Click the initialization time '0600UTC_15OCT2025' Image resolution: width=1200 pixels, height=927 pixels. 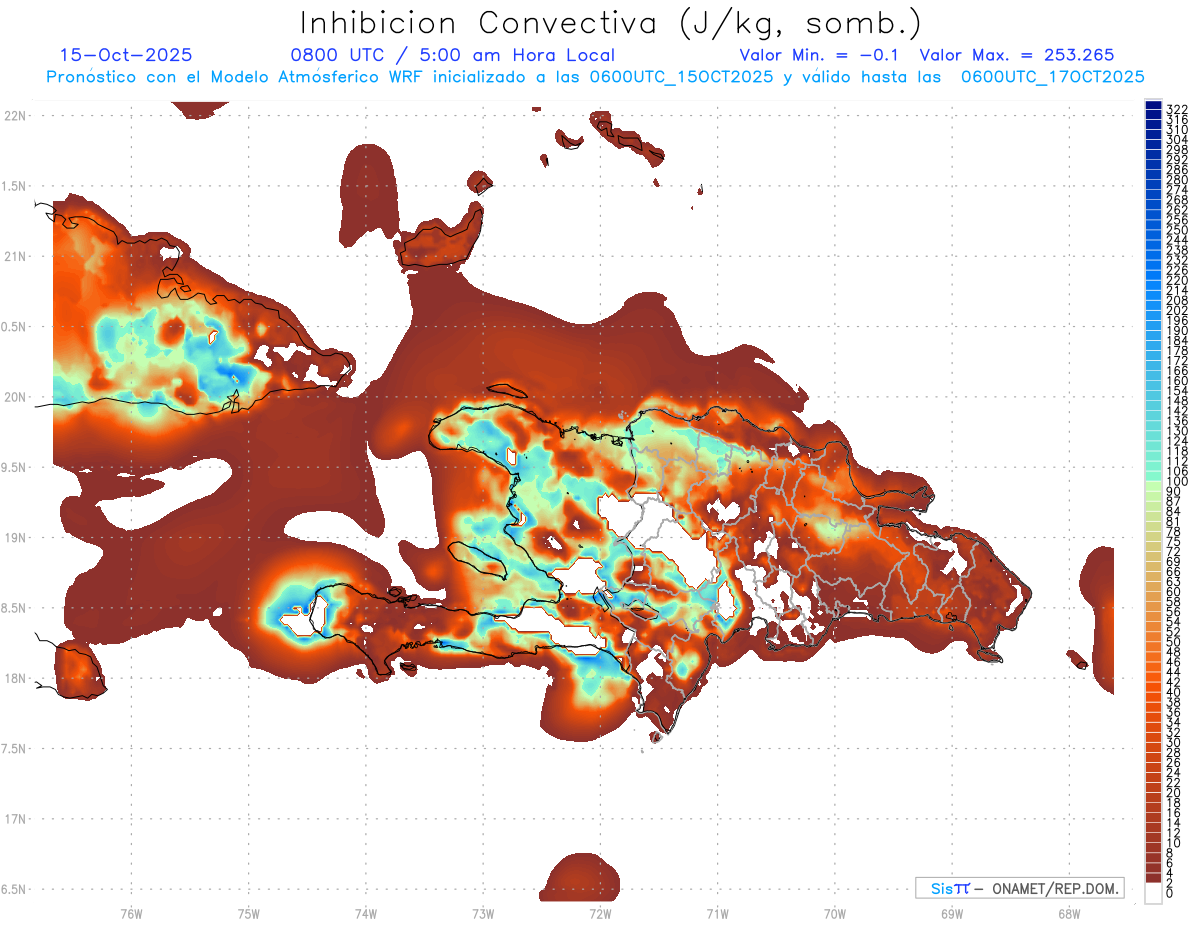pyautogui.click(x=681, y=77)
